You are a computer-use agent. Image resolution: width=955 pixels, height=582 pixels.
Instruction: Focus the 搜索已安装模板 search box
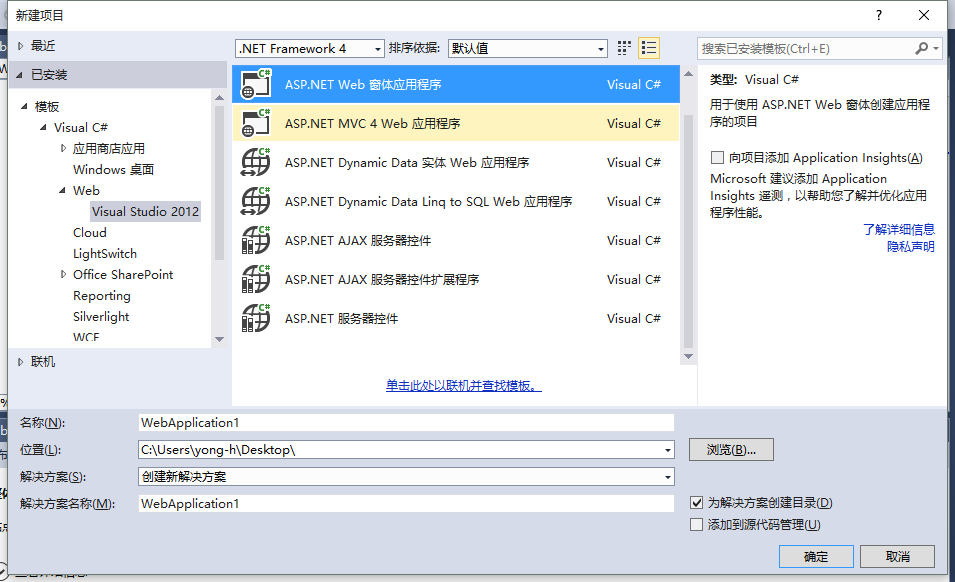click(x=805, y=48)
